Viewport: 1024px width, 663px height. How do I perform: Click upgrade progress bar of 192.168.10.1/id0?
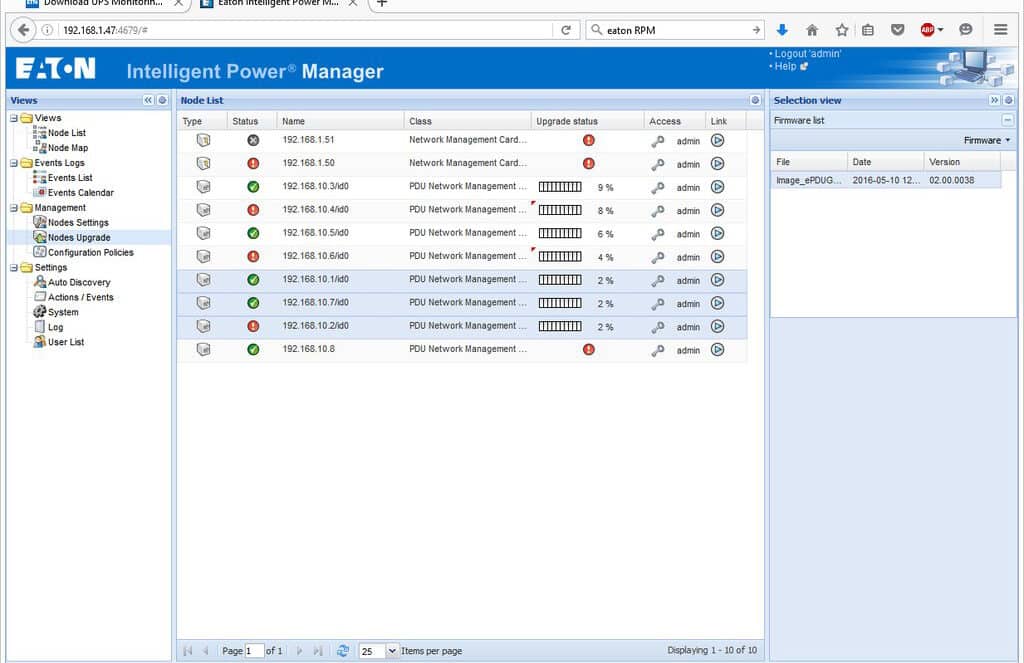pyautogui.click(x=560, y=280)
